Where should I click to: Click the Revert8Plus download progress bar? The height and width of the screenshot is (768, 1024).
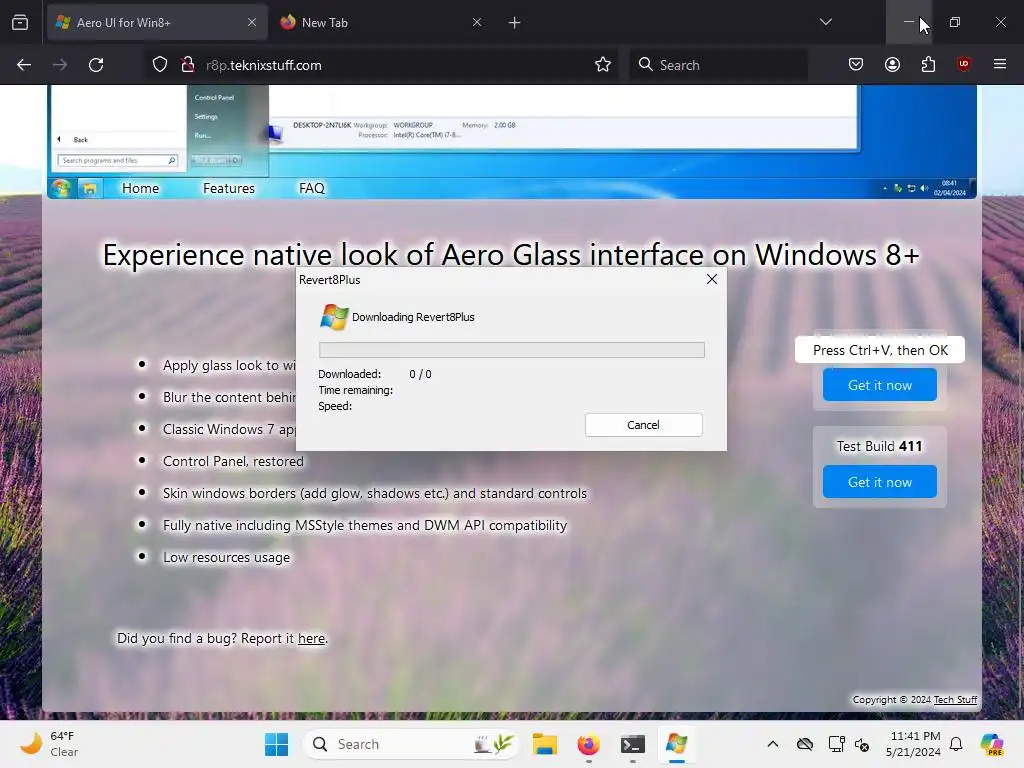(511, 350)
